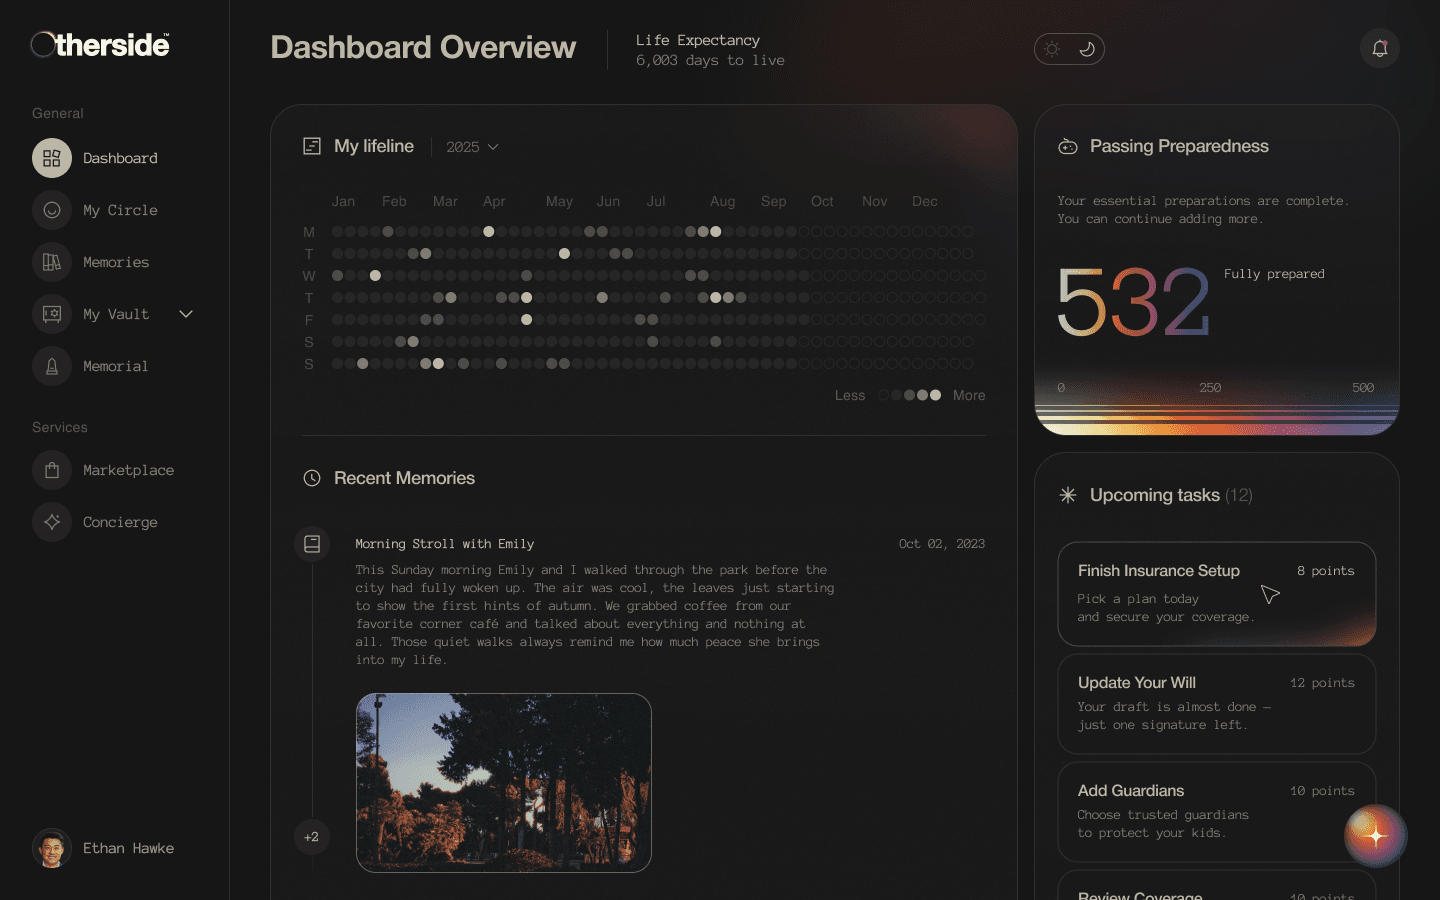The image size is (1440, 900).
Task: Click the Memories books icon
Action: (52, 262)
